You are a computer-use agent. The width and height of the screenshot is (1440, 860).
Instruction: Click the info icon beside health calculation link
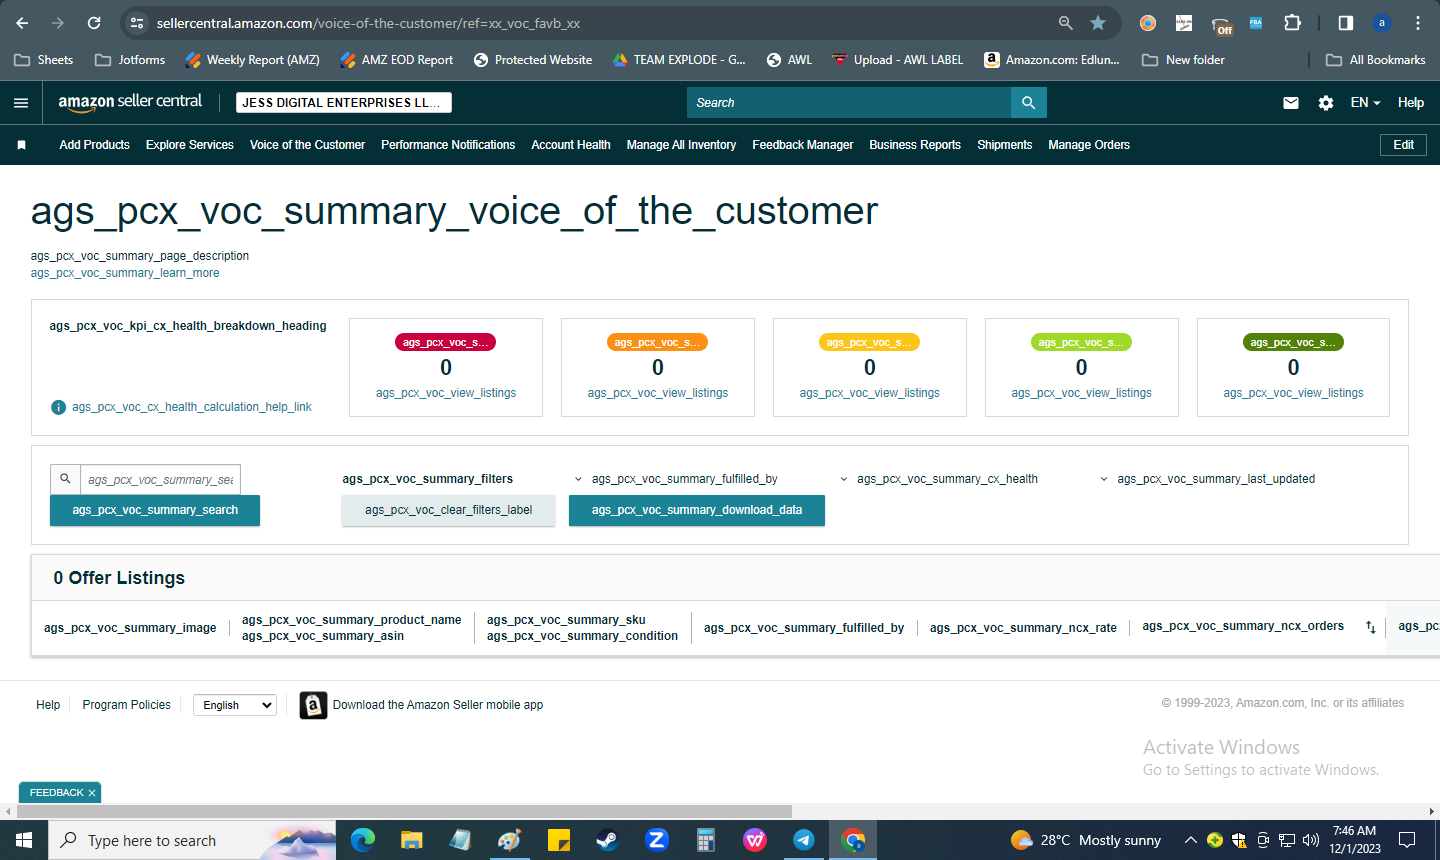coord(58,407)
